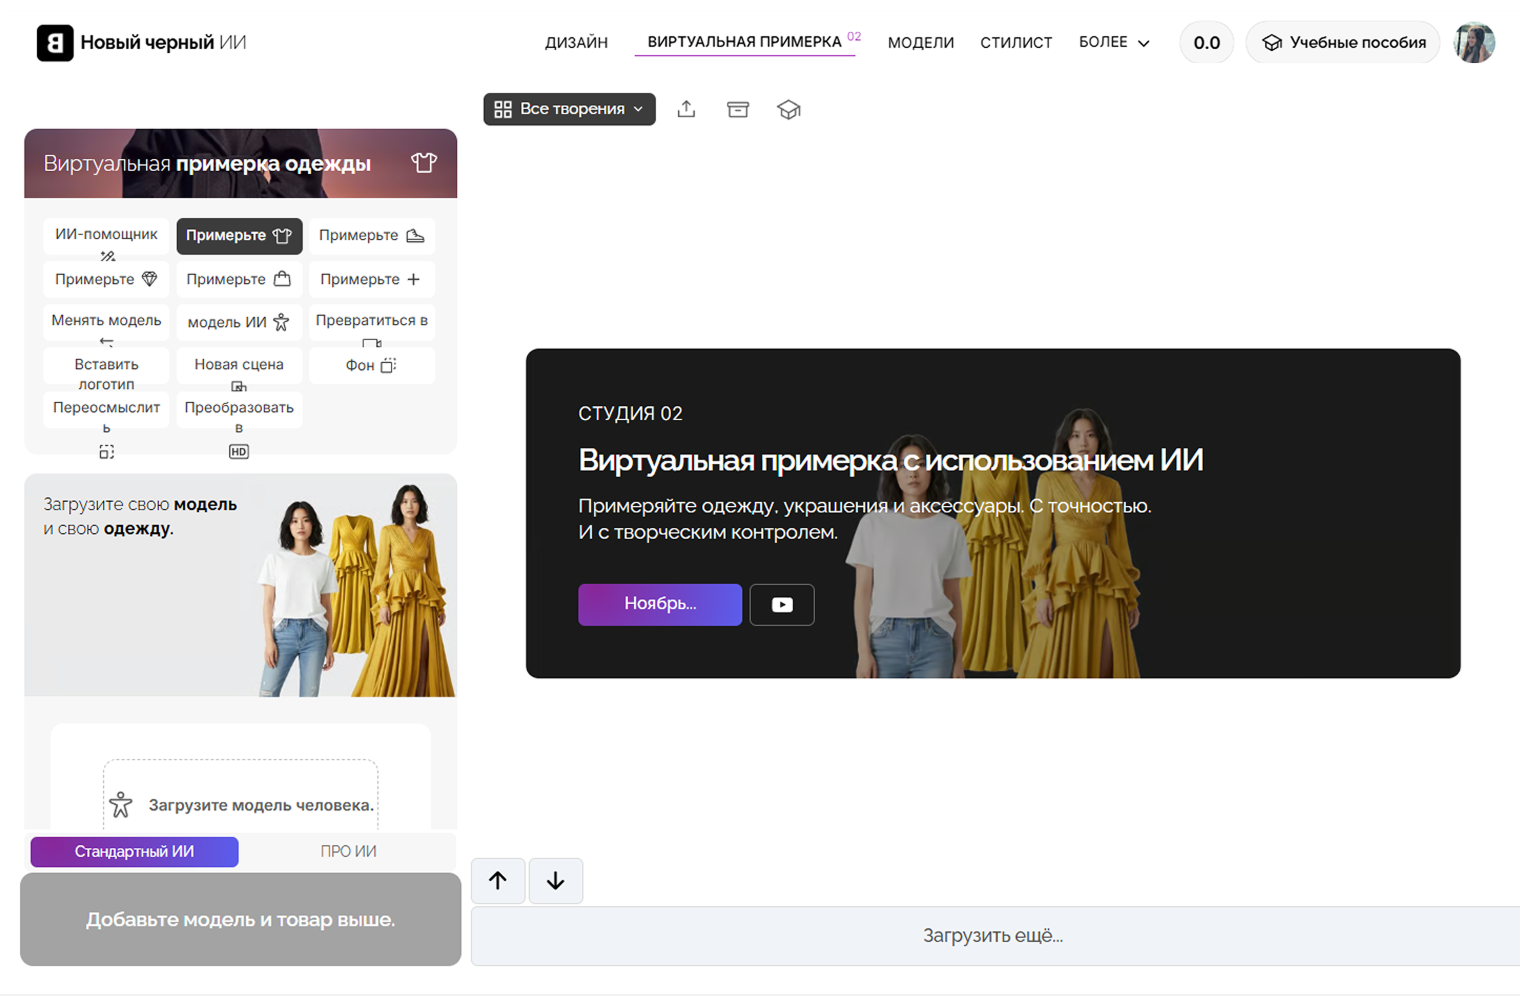Screen dimensions: 1520x996
Task: Click the archive box icon in toolbar
Action: pos(738,109)
